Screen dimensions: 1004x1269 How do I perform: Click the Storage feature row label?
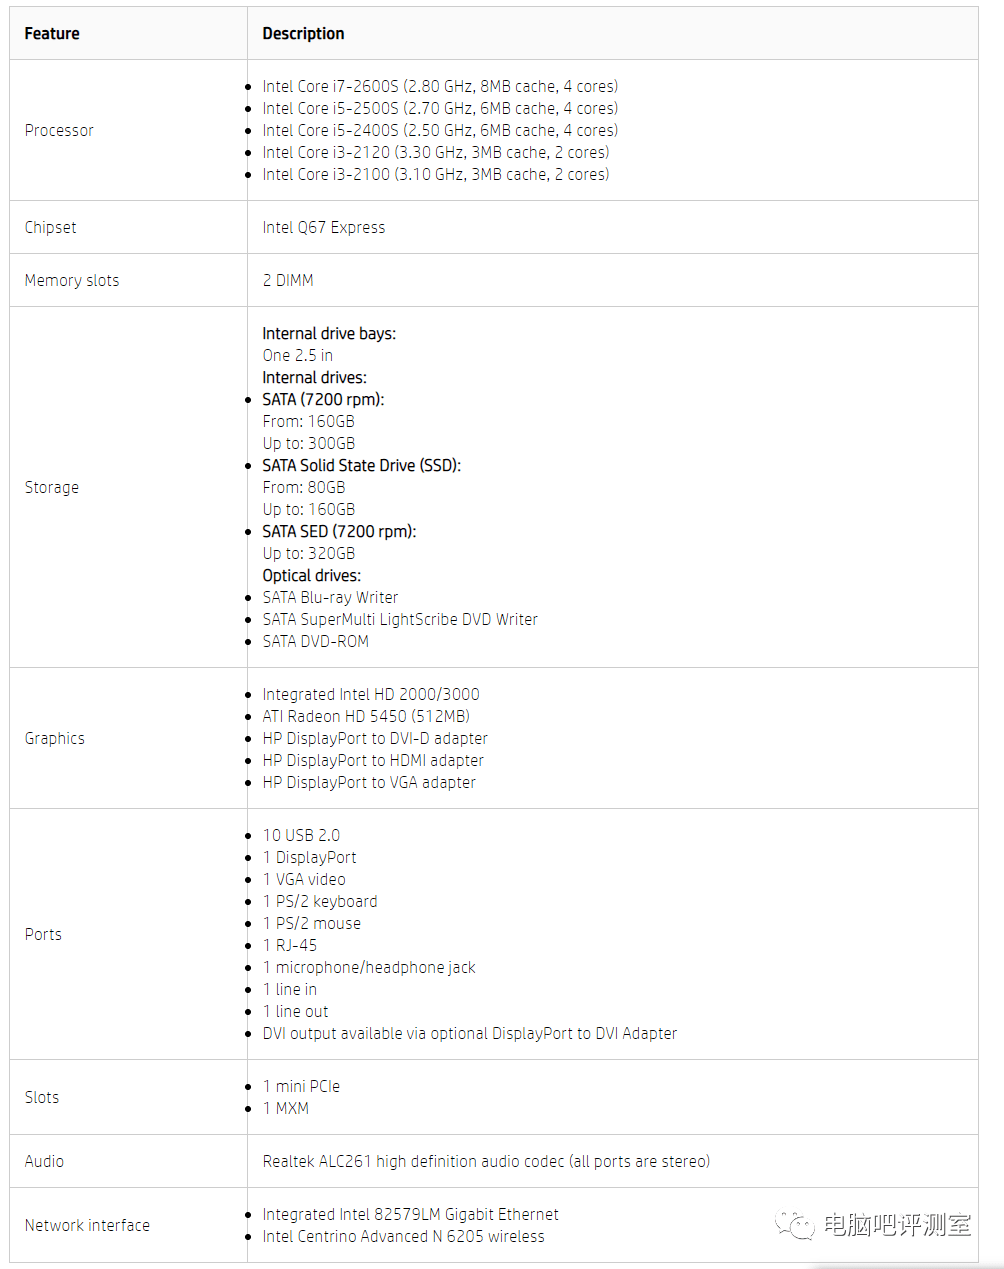tap(52, 487)
